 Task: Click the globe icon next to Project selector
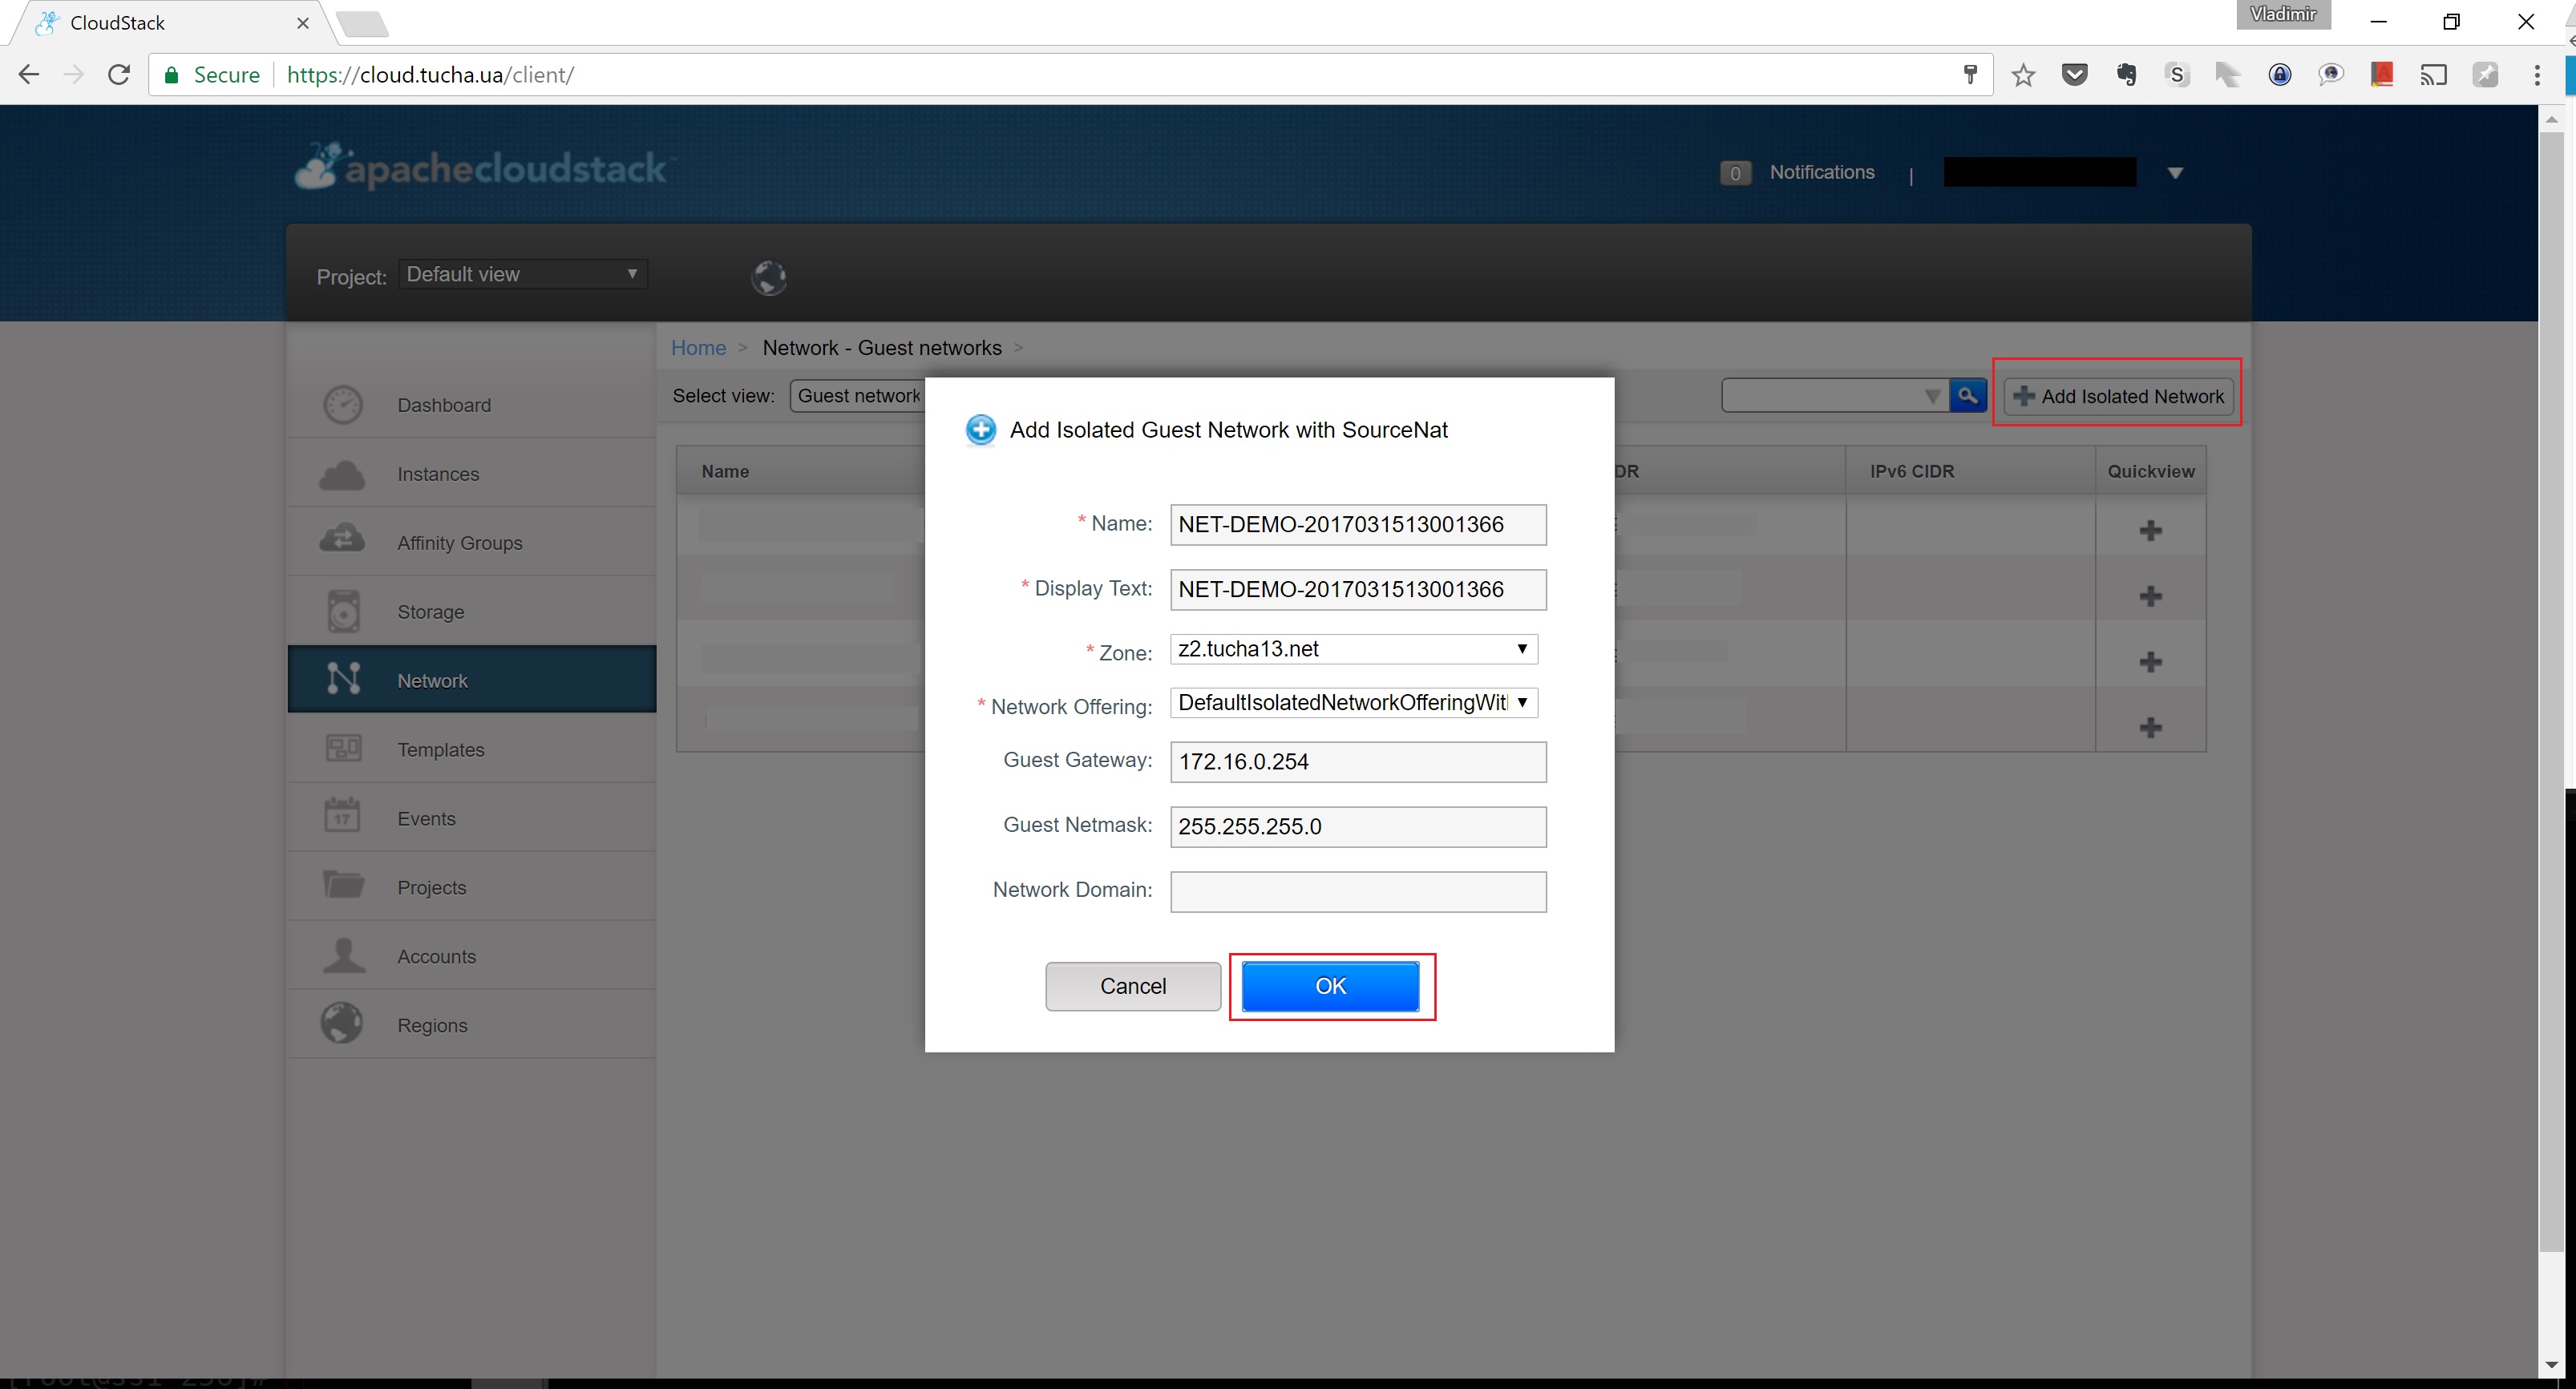[768, 277]
